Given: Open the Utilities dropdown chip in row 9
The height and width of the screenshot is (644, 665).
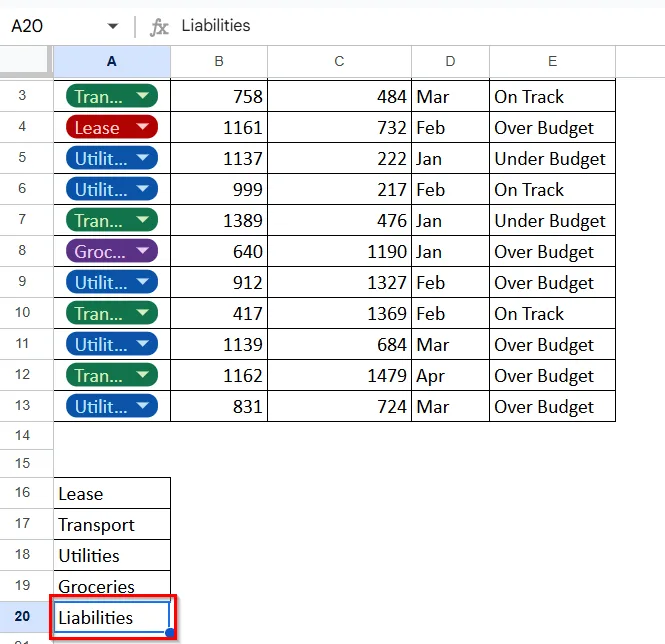Looking at the screenshot, I should tap(112, 282).
